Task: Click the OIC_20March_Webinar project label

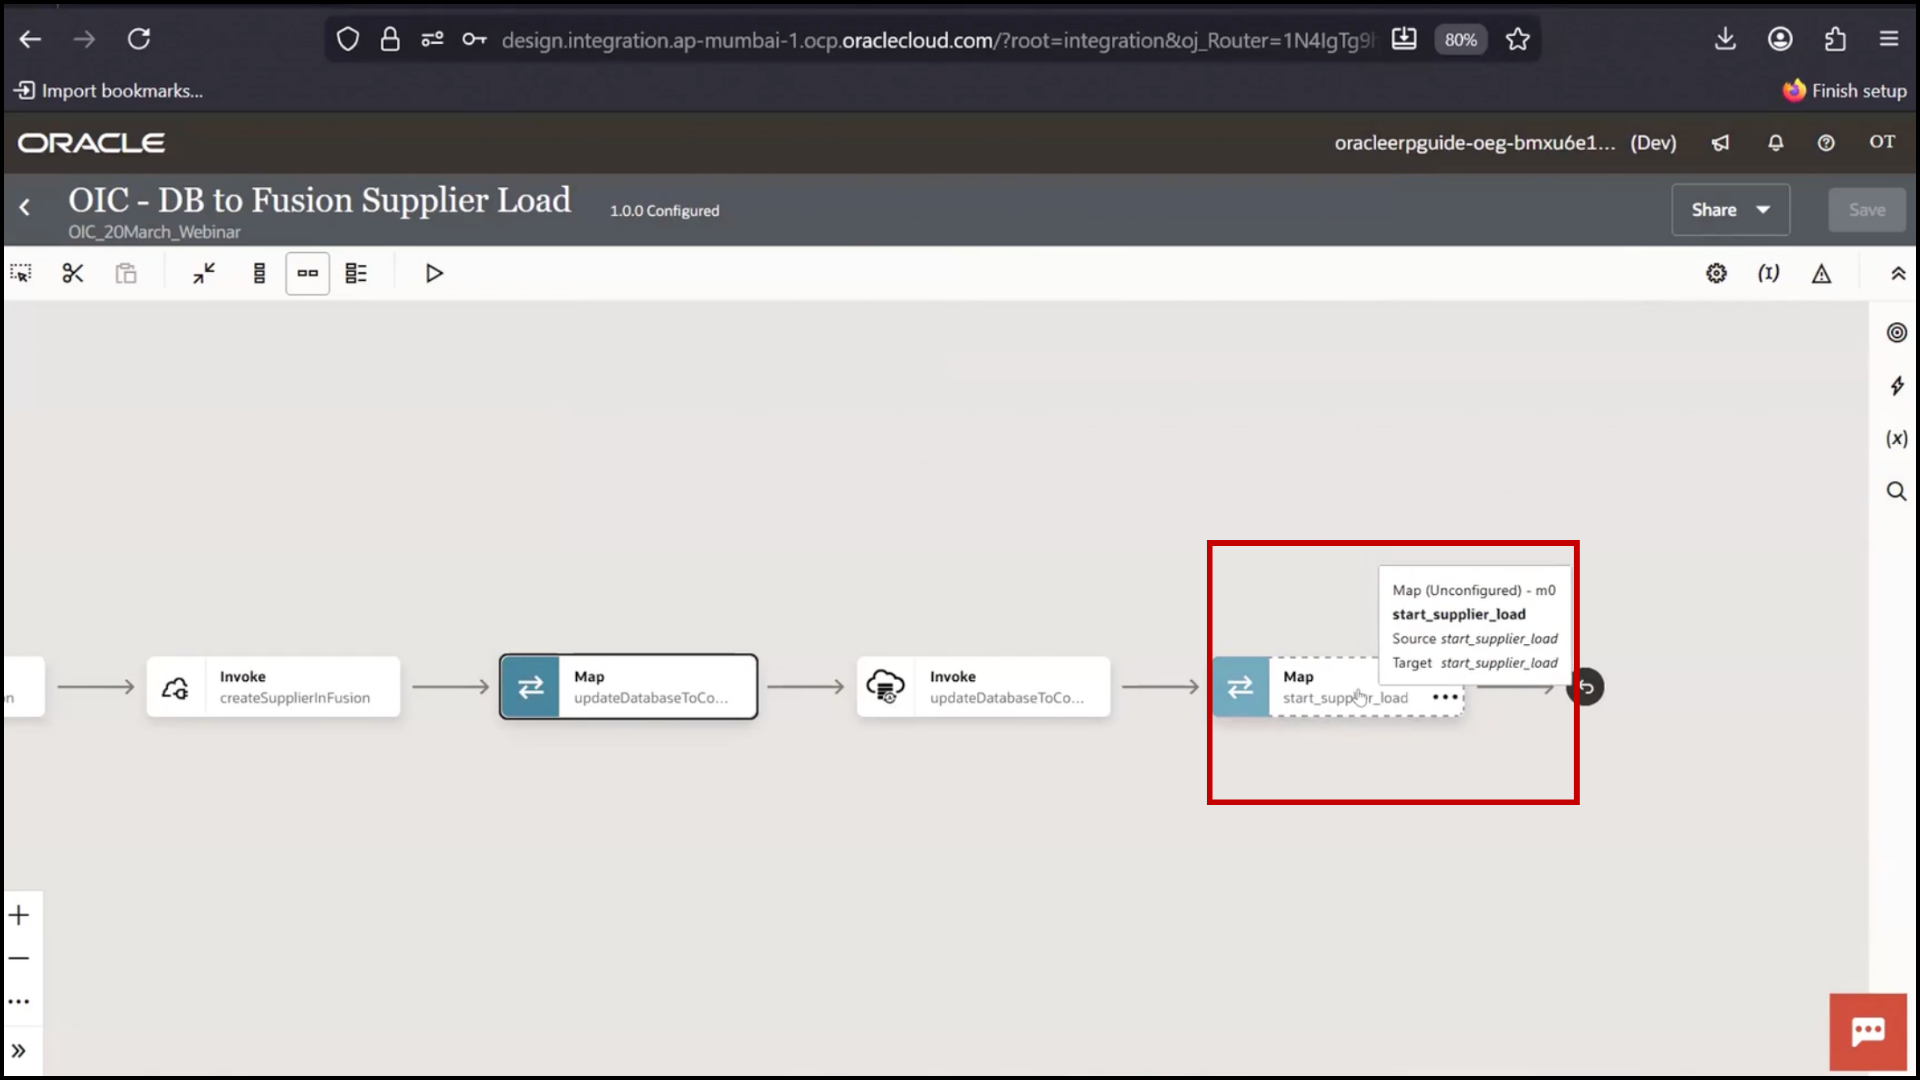Action: coord(154,232)
